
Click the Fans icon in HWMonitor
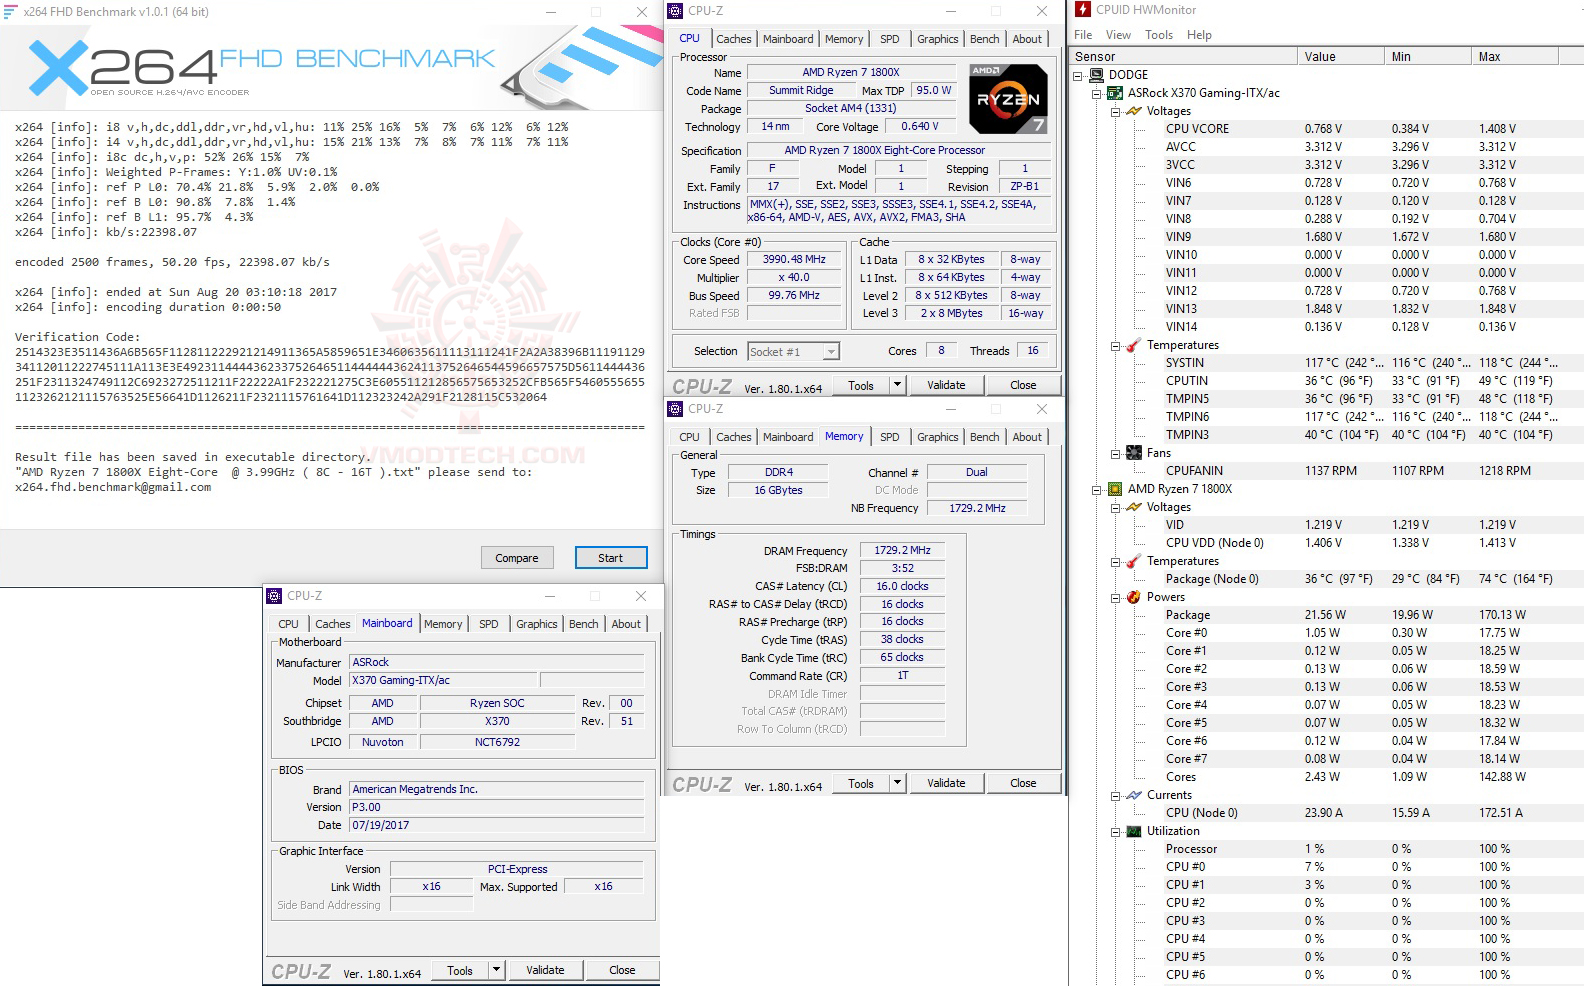1134,453
